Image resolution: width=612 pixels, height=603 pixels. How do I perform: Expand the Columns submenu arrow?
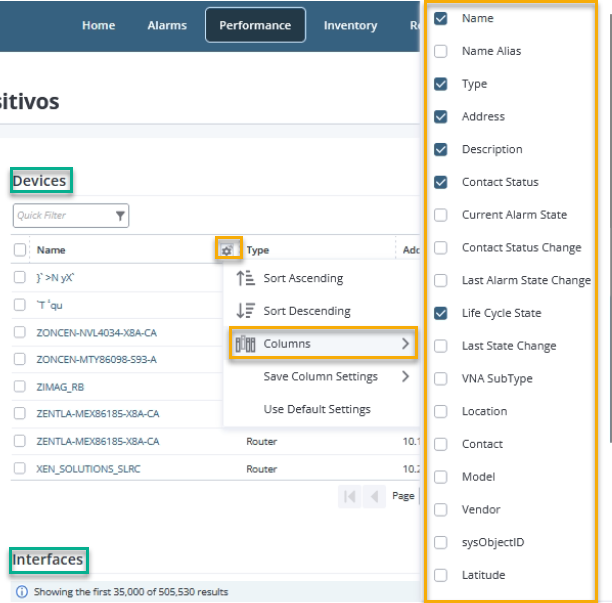[406, 344]
